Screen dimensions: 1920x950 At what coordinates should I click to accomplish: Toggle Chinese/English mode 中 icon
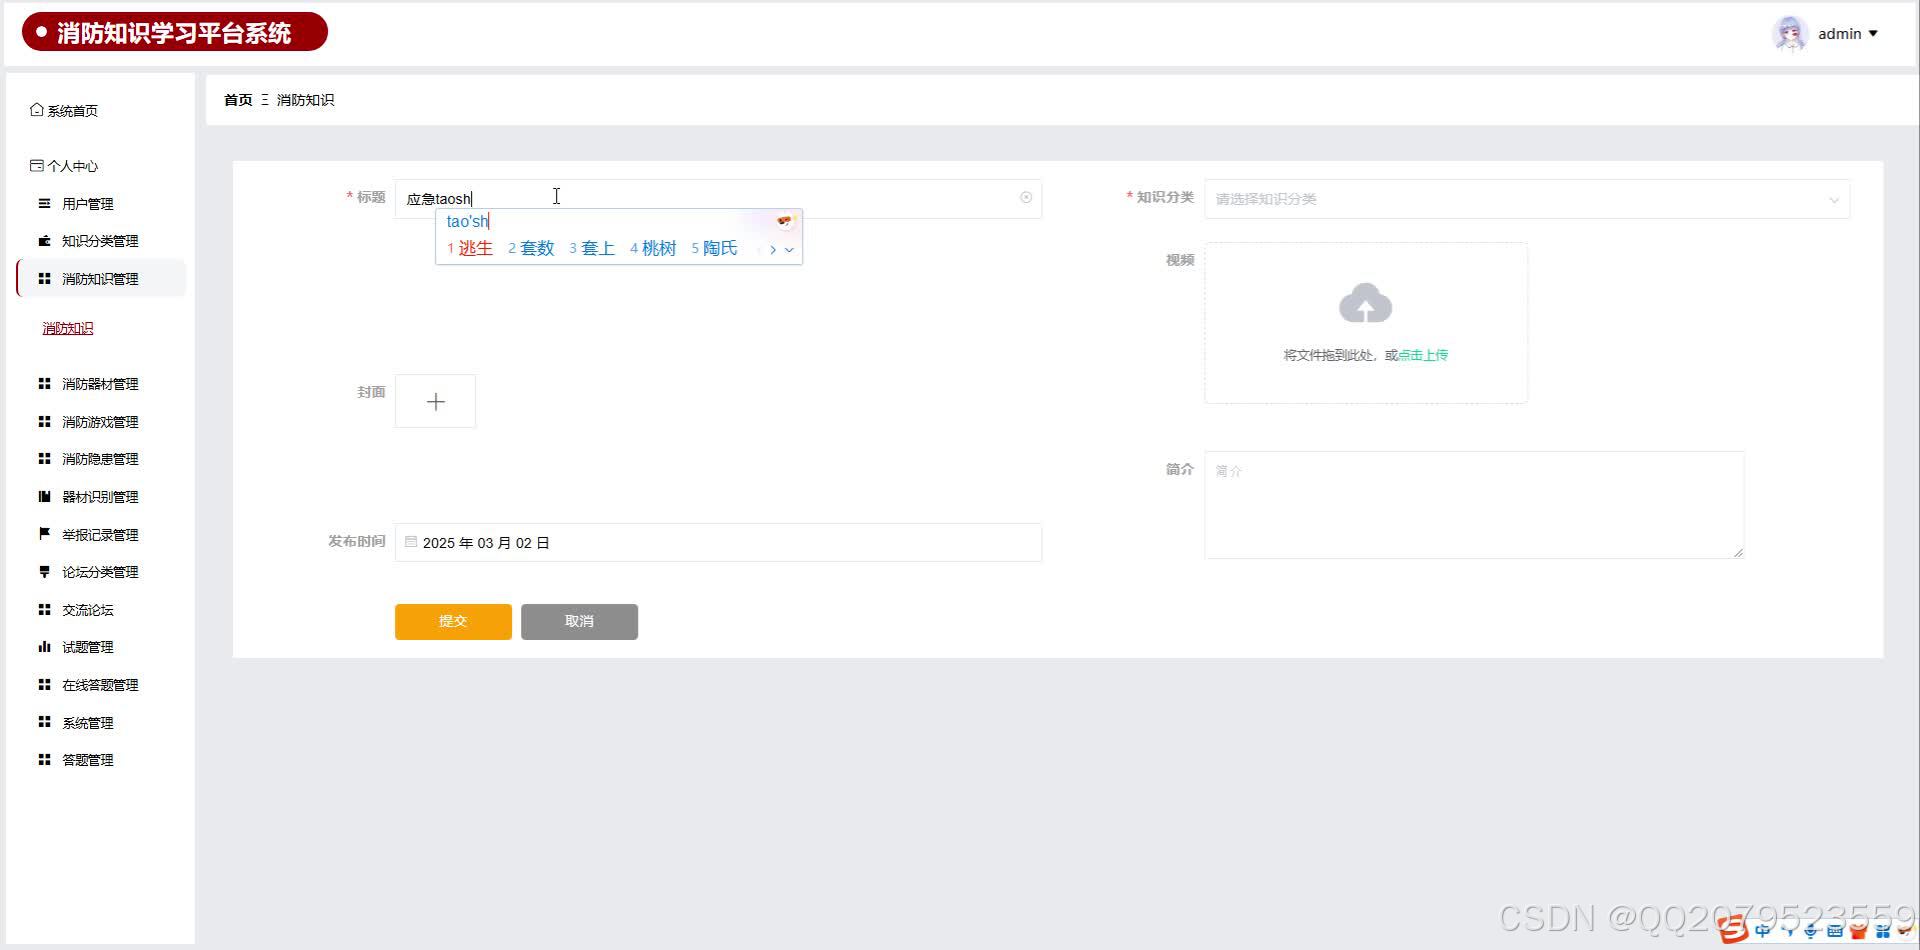point(1763,931)
